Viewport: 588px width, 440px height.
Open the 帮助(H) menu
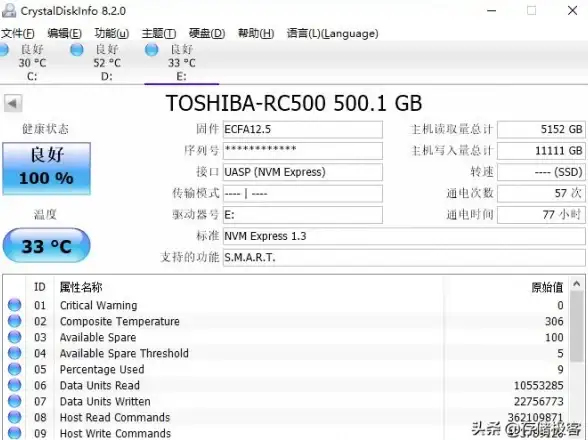click(x=256, y=33)
